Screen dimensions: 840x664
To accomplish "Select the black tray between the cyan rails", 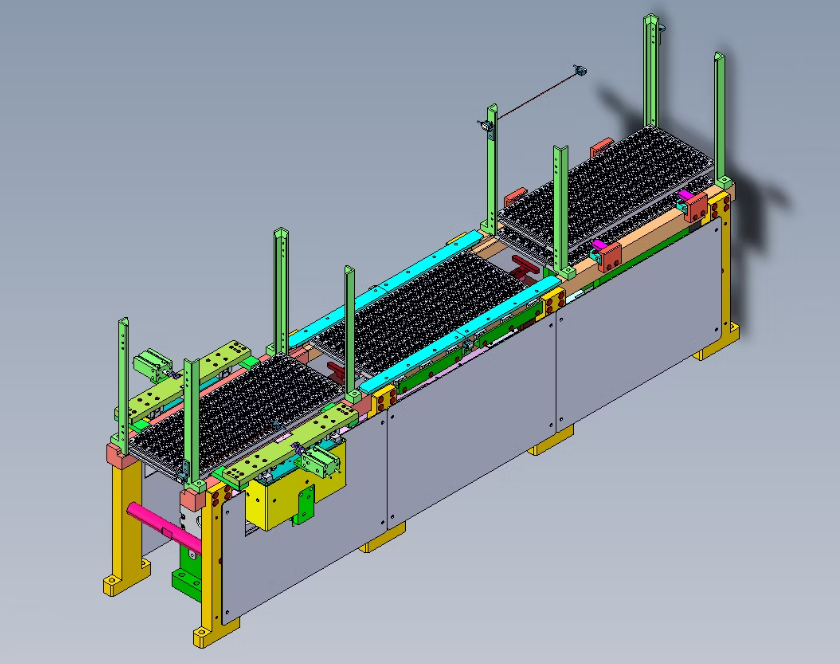I will pyautogui.click(x=423, y=312).
